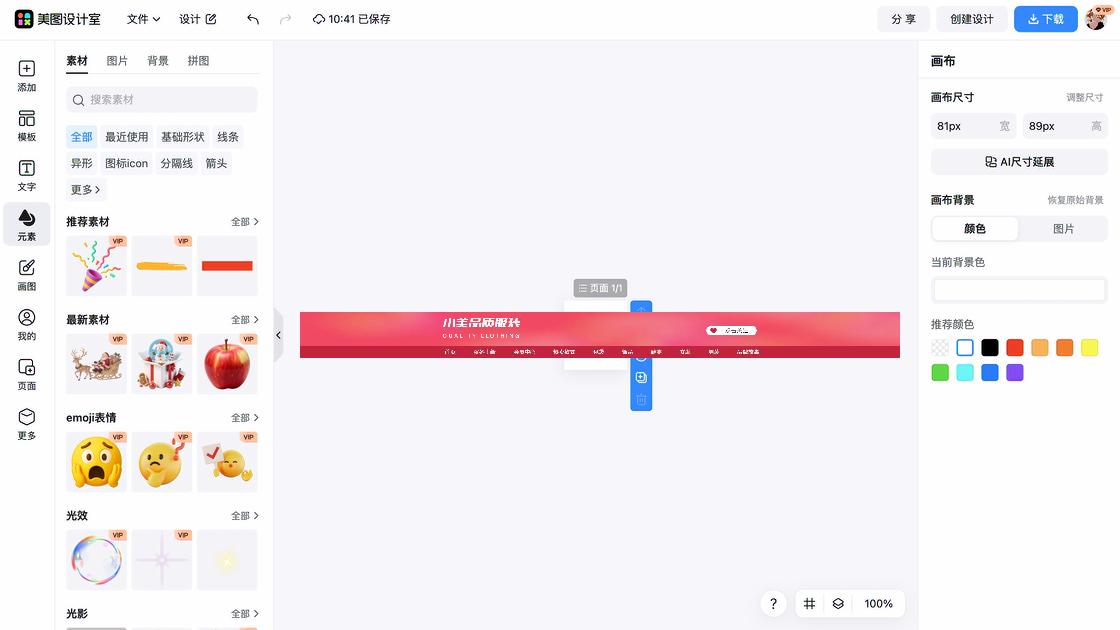This screenshot has height=630, width=1120.
Task: Switch to the 拼图 tab
Action: (x=198, y=61)
